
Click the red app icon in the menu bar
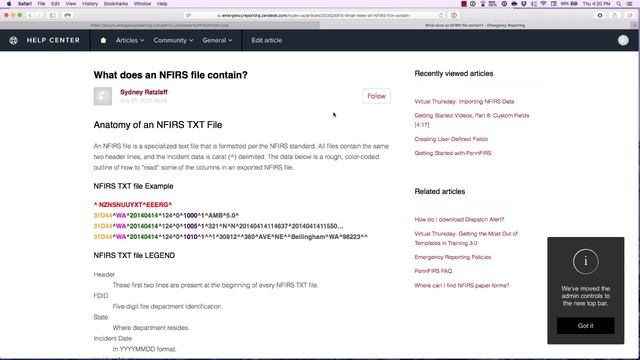(464, 4)
